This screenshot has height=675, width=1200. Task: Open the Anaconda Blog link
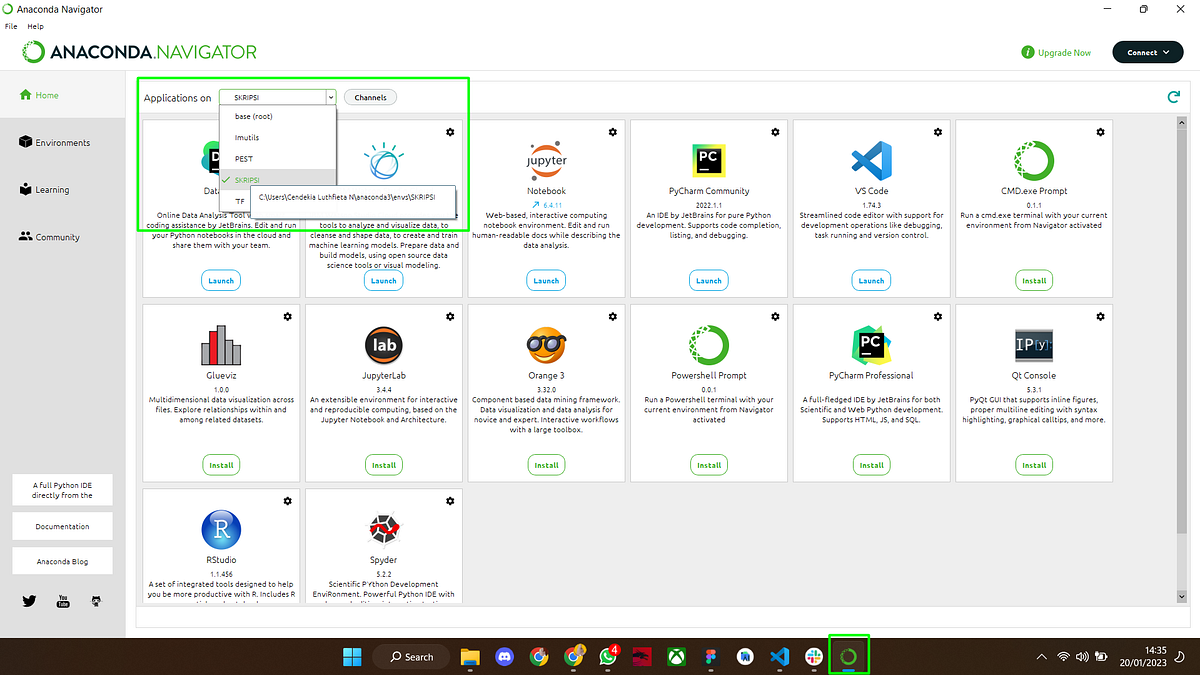(x=62, y=561)
